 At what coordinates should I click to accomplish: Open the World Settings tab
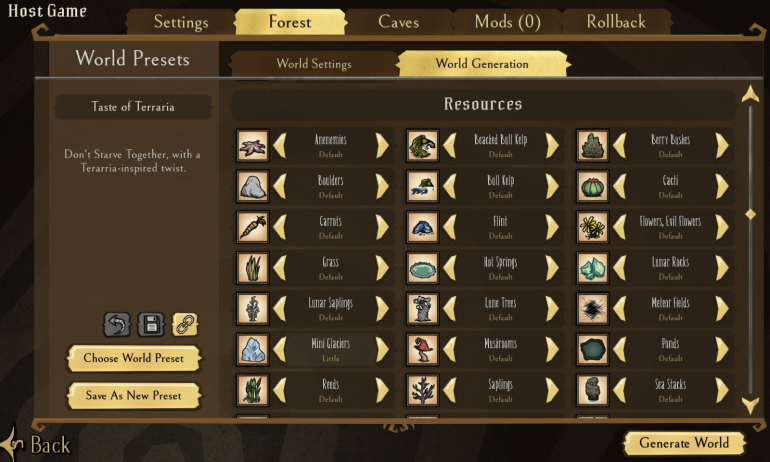314,64
